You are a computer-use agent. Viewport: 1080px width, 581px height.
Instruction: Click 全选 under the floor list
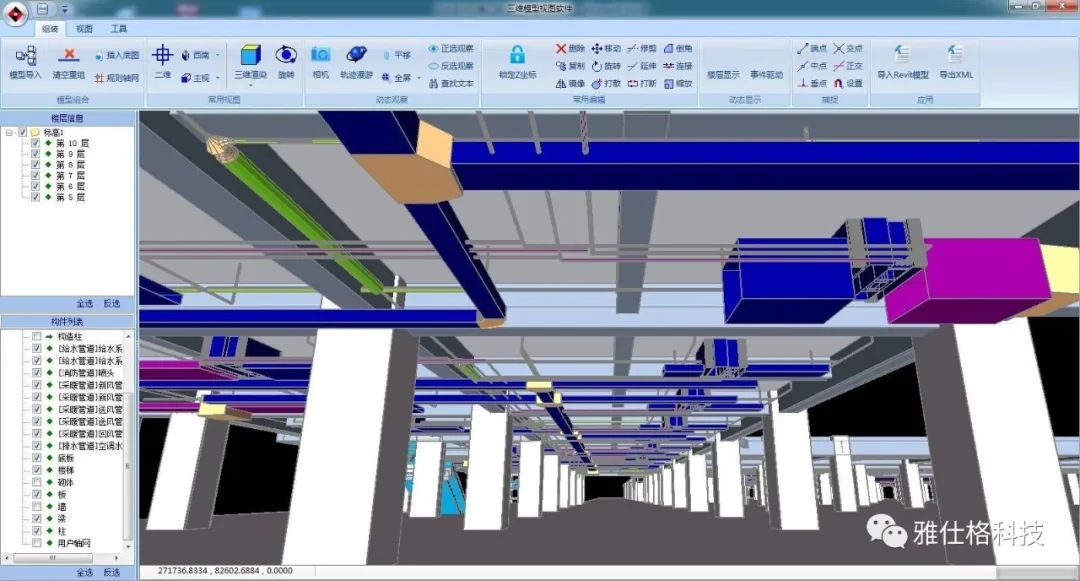(85, 304)
